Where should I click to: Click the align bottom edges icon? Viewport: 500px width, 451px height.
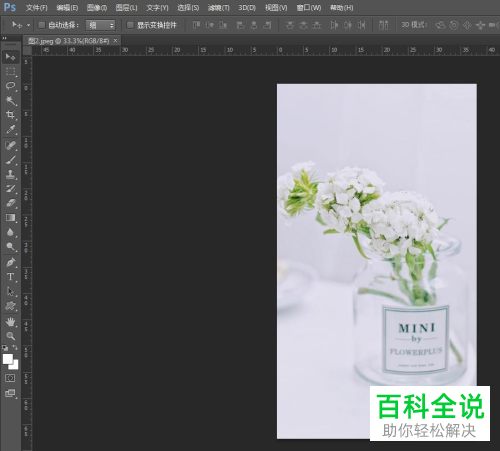click(223, 25)
